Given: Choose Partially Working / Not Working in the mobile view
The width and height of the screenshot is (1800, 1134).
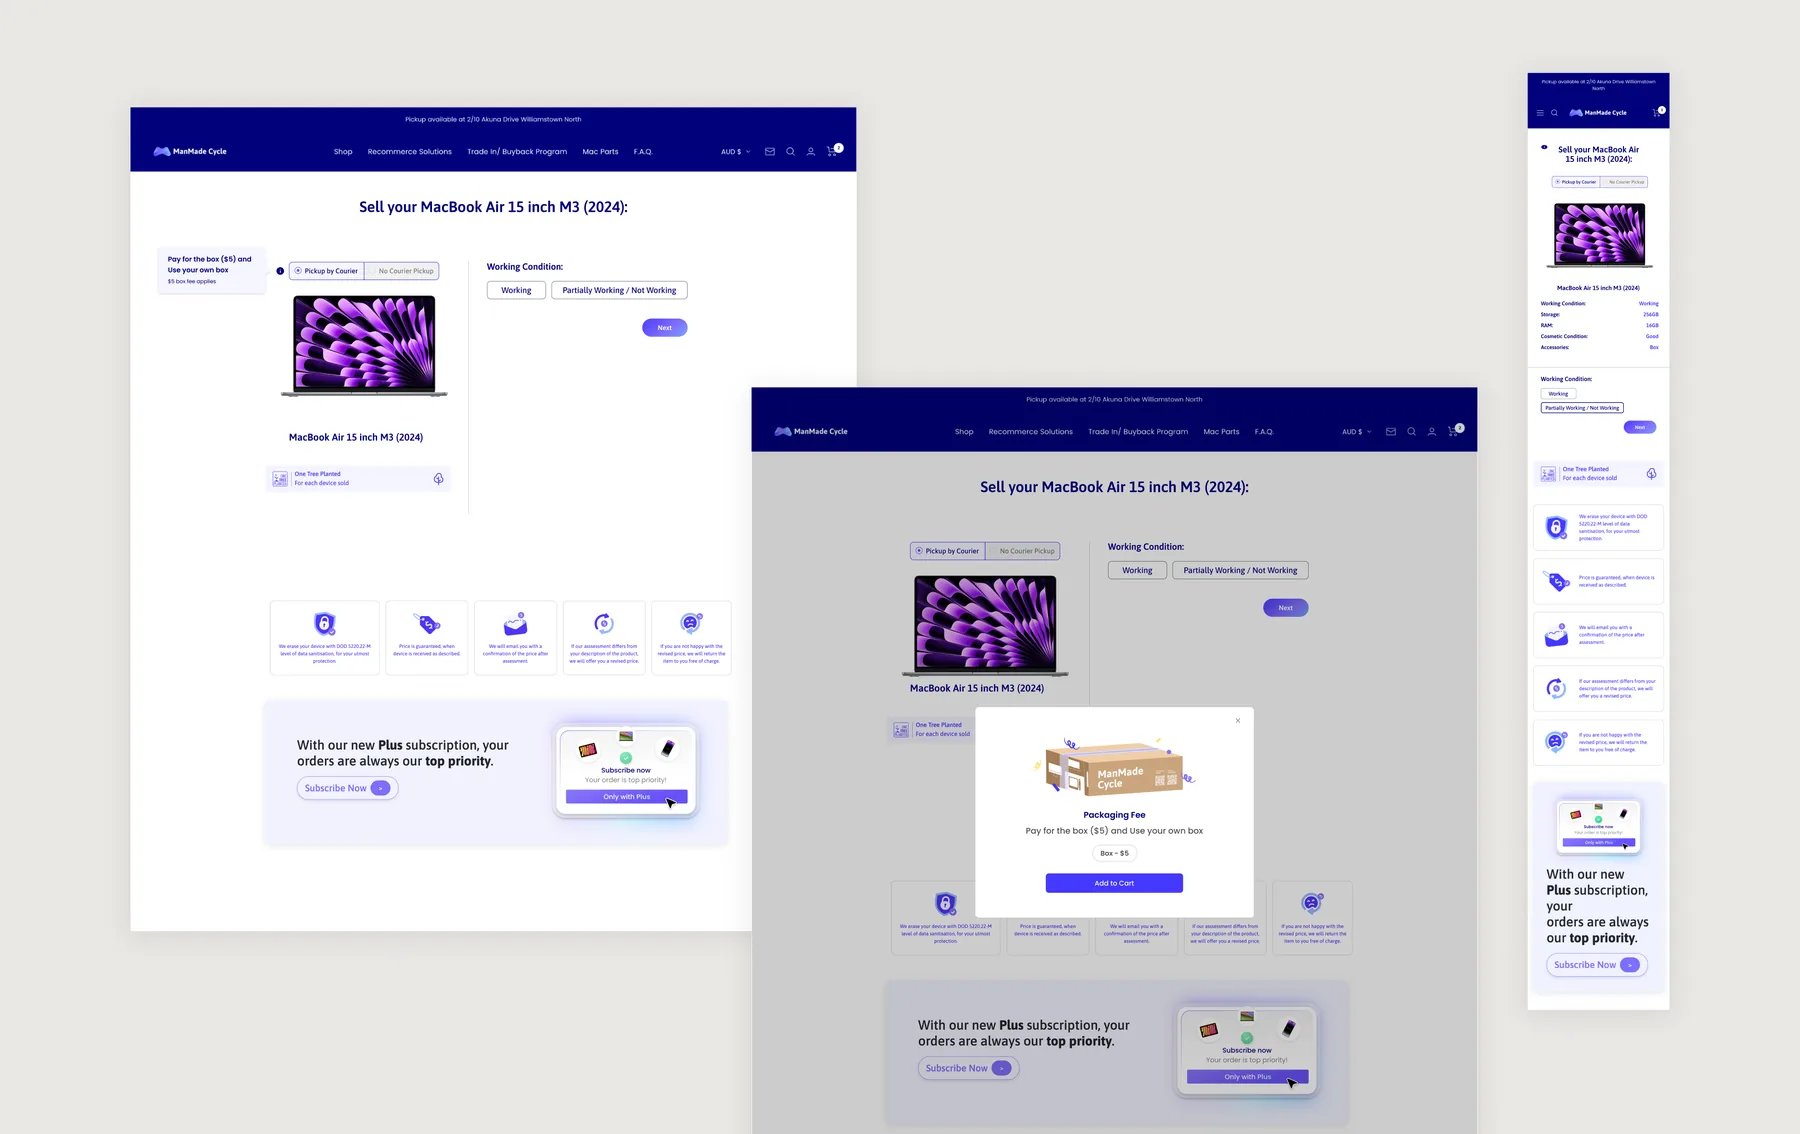Looking at the screenshot, I should click(x=1582, y=408).
